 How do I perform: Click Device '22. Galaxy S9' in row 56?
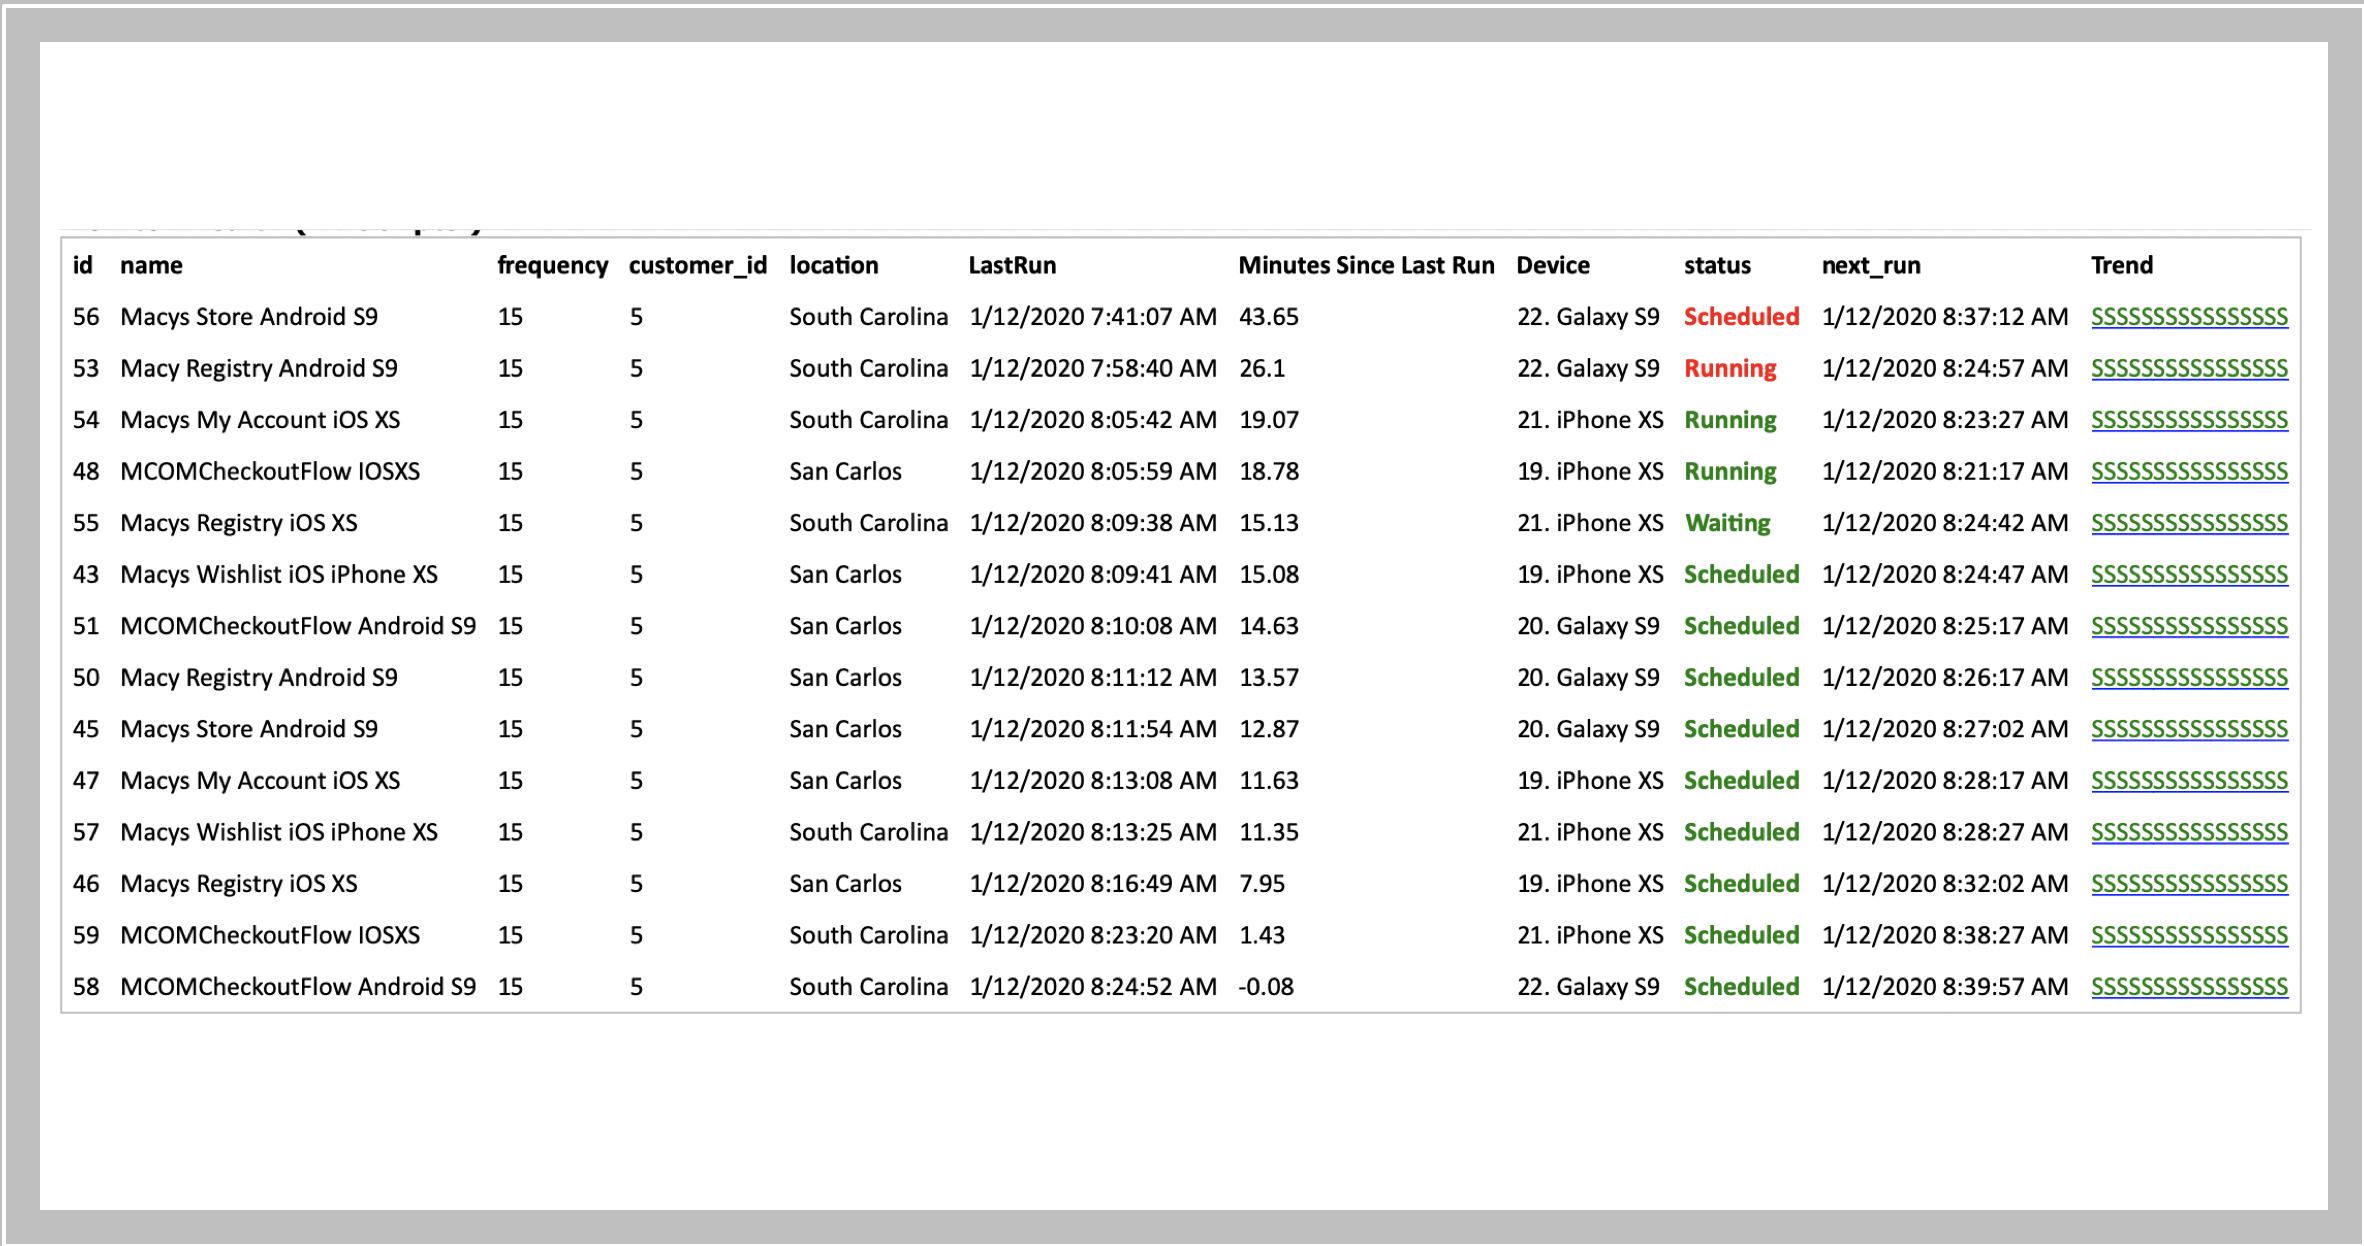(x=1588, y=317)
